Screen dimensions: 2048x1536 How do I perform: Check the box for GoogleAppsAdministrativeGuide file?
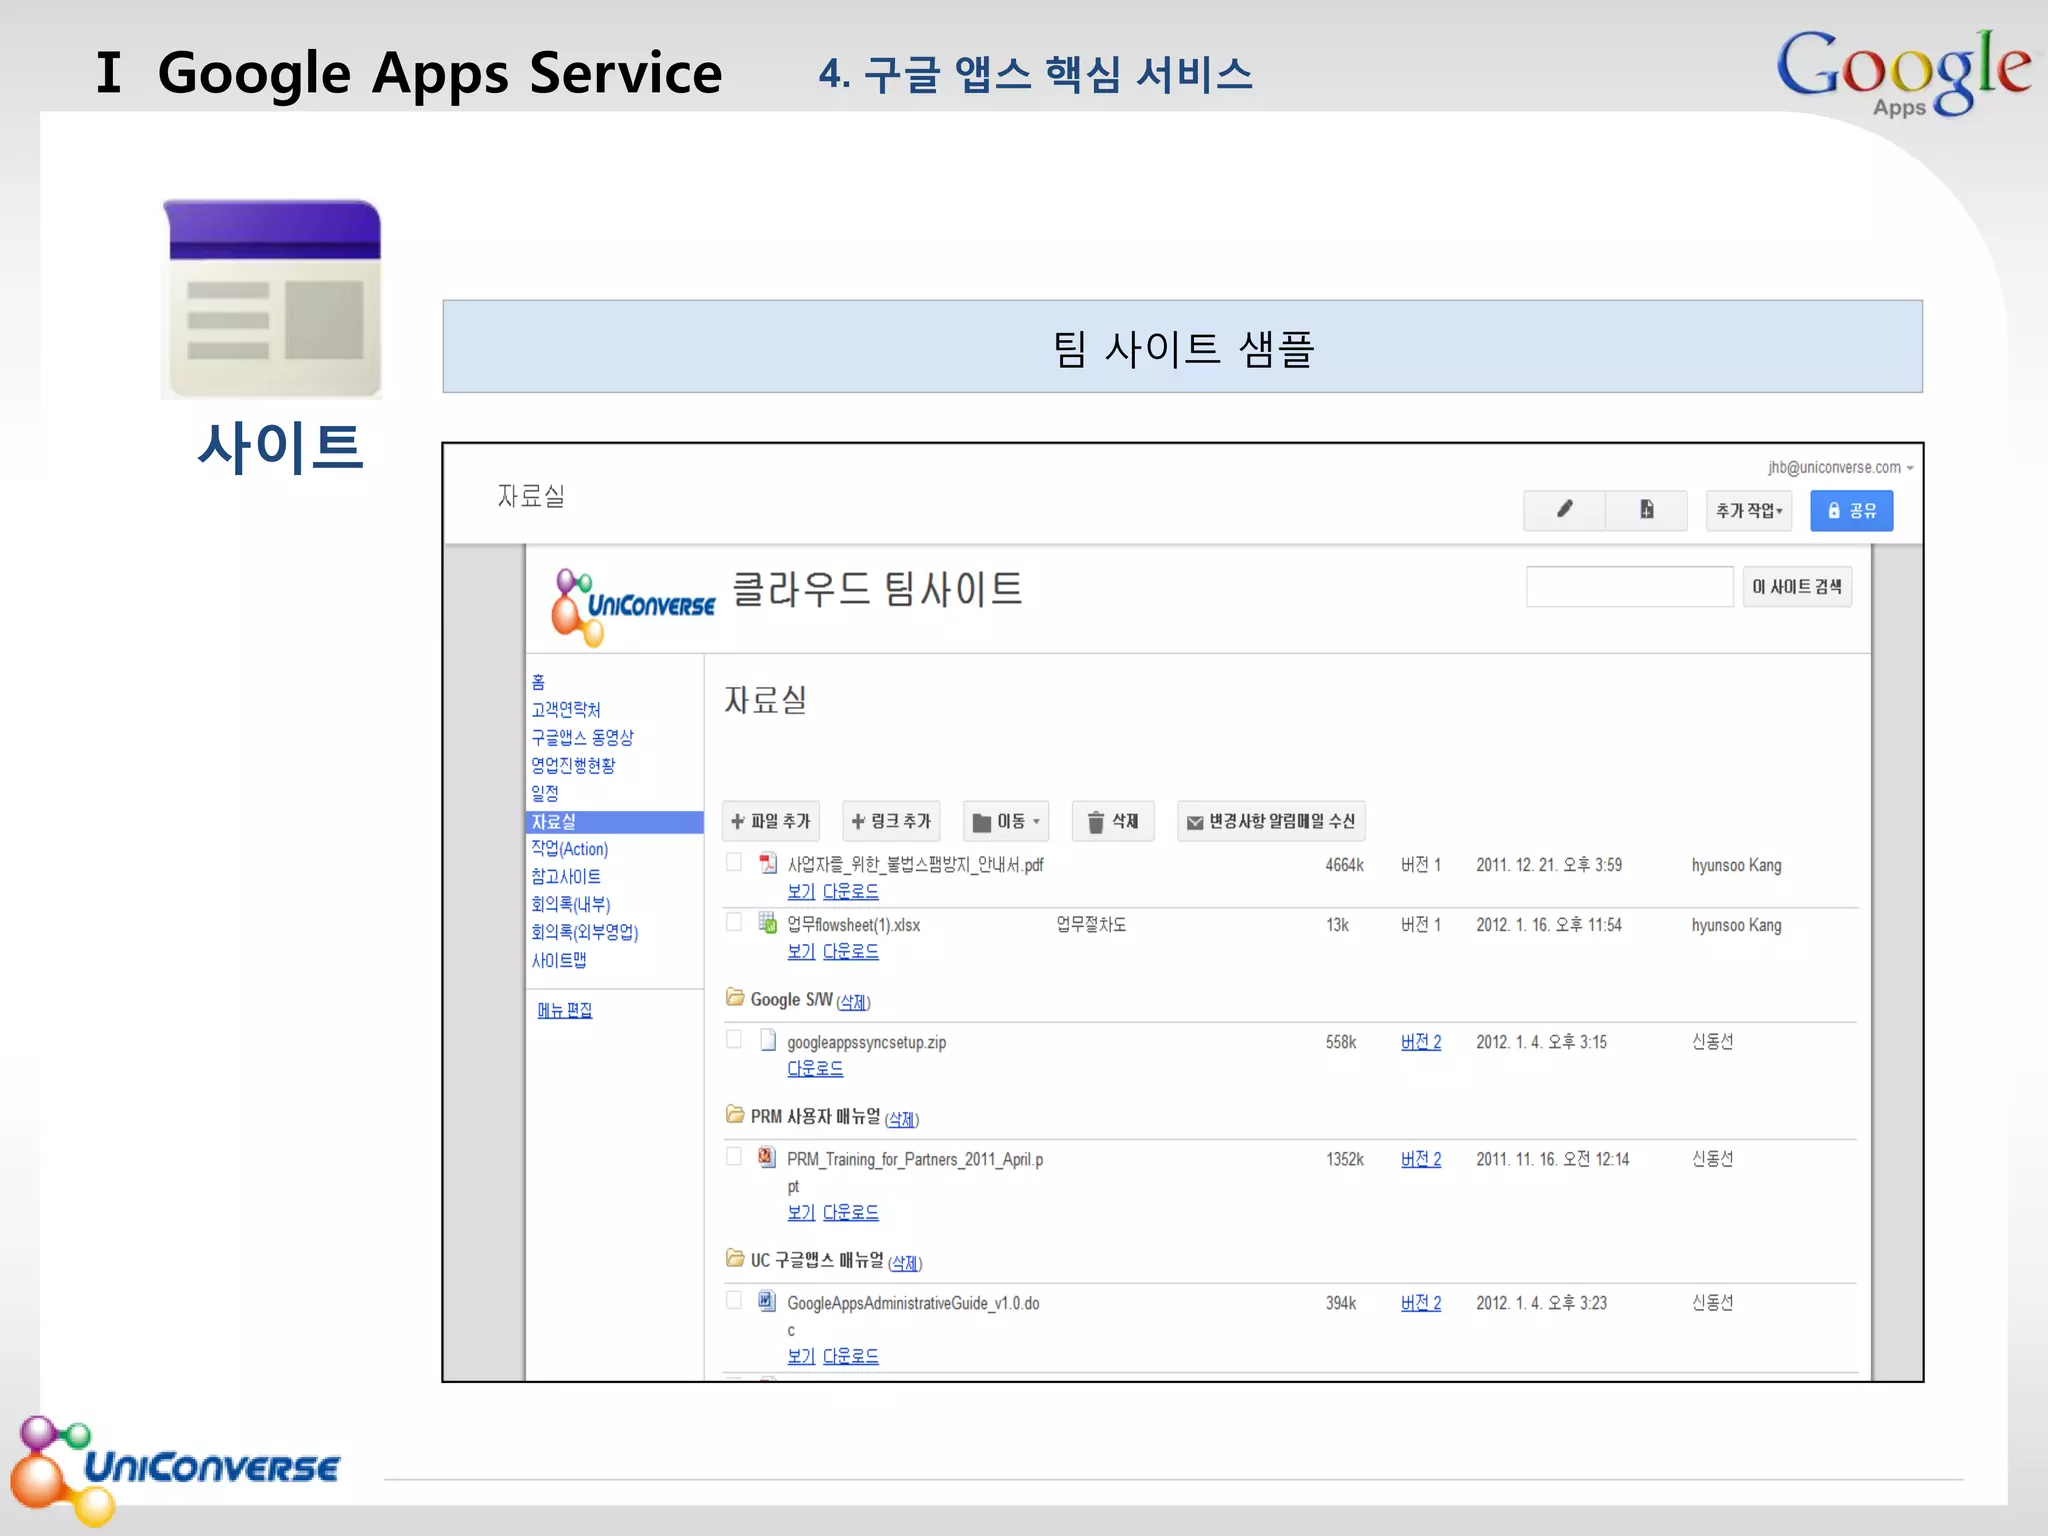734,1300
